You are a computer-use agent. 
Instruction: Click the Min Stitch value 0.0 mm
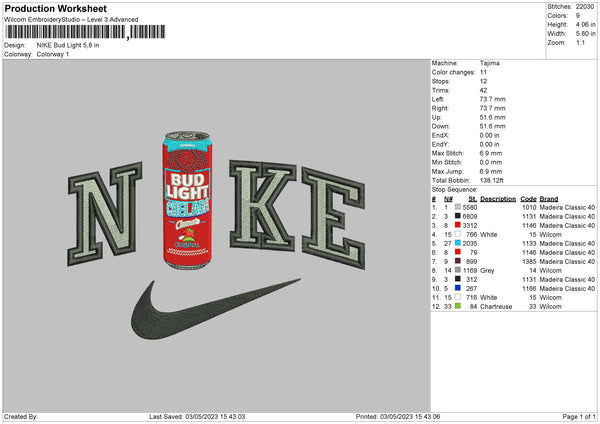click(492, 162)
